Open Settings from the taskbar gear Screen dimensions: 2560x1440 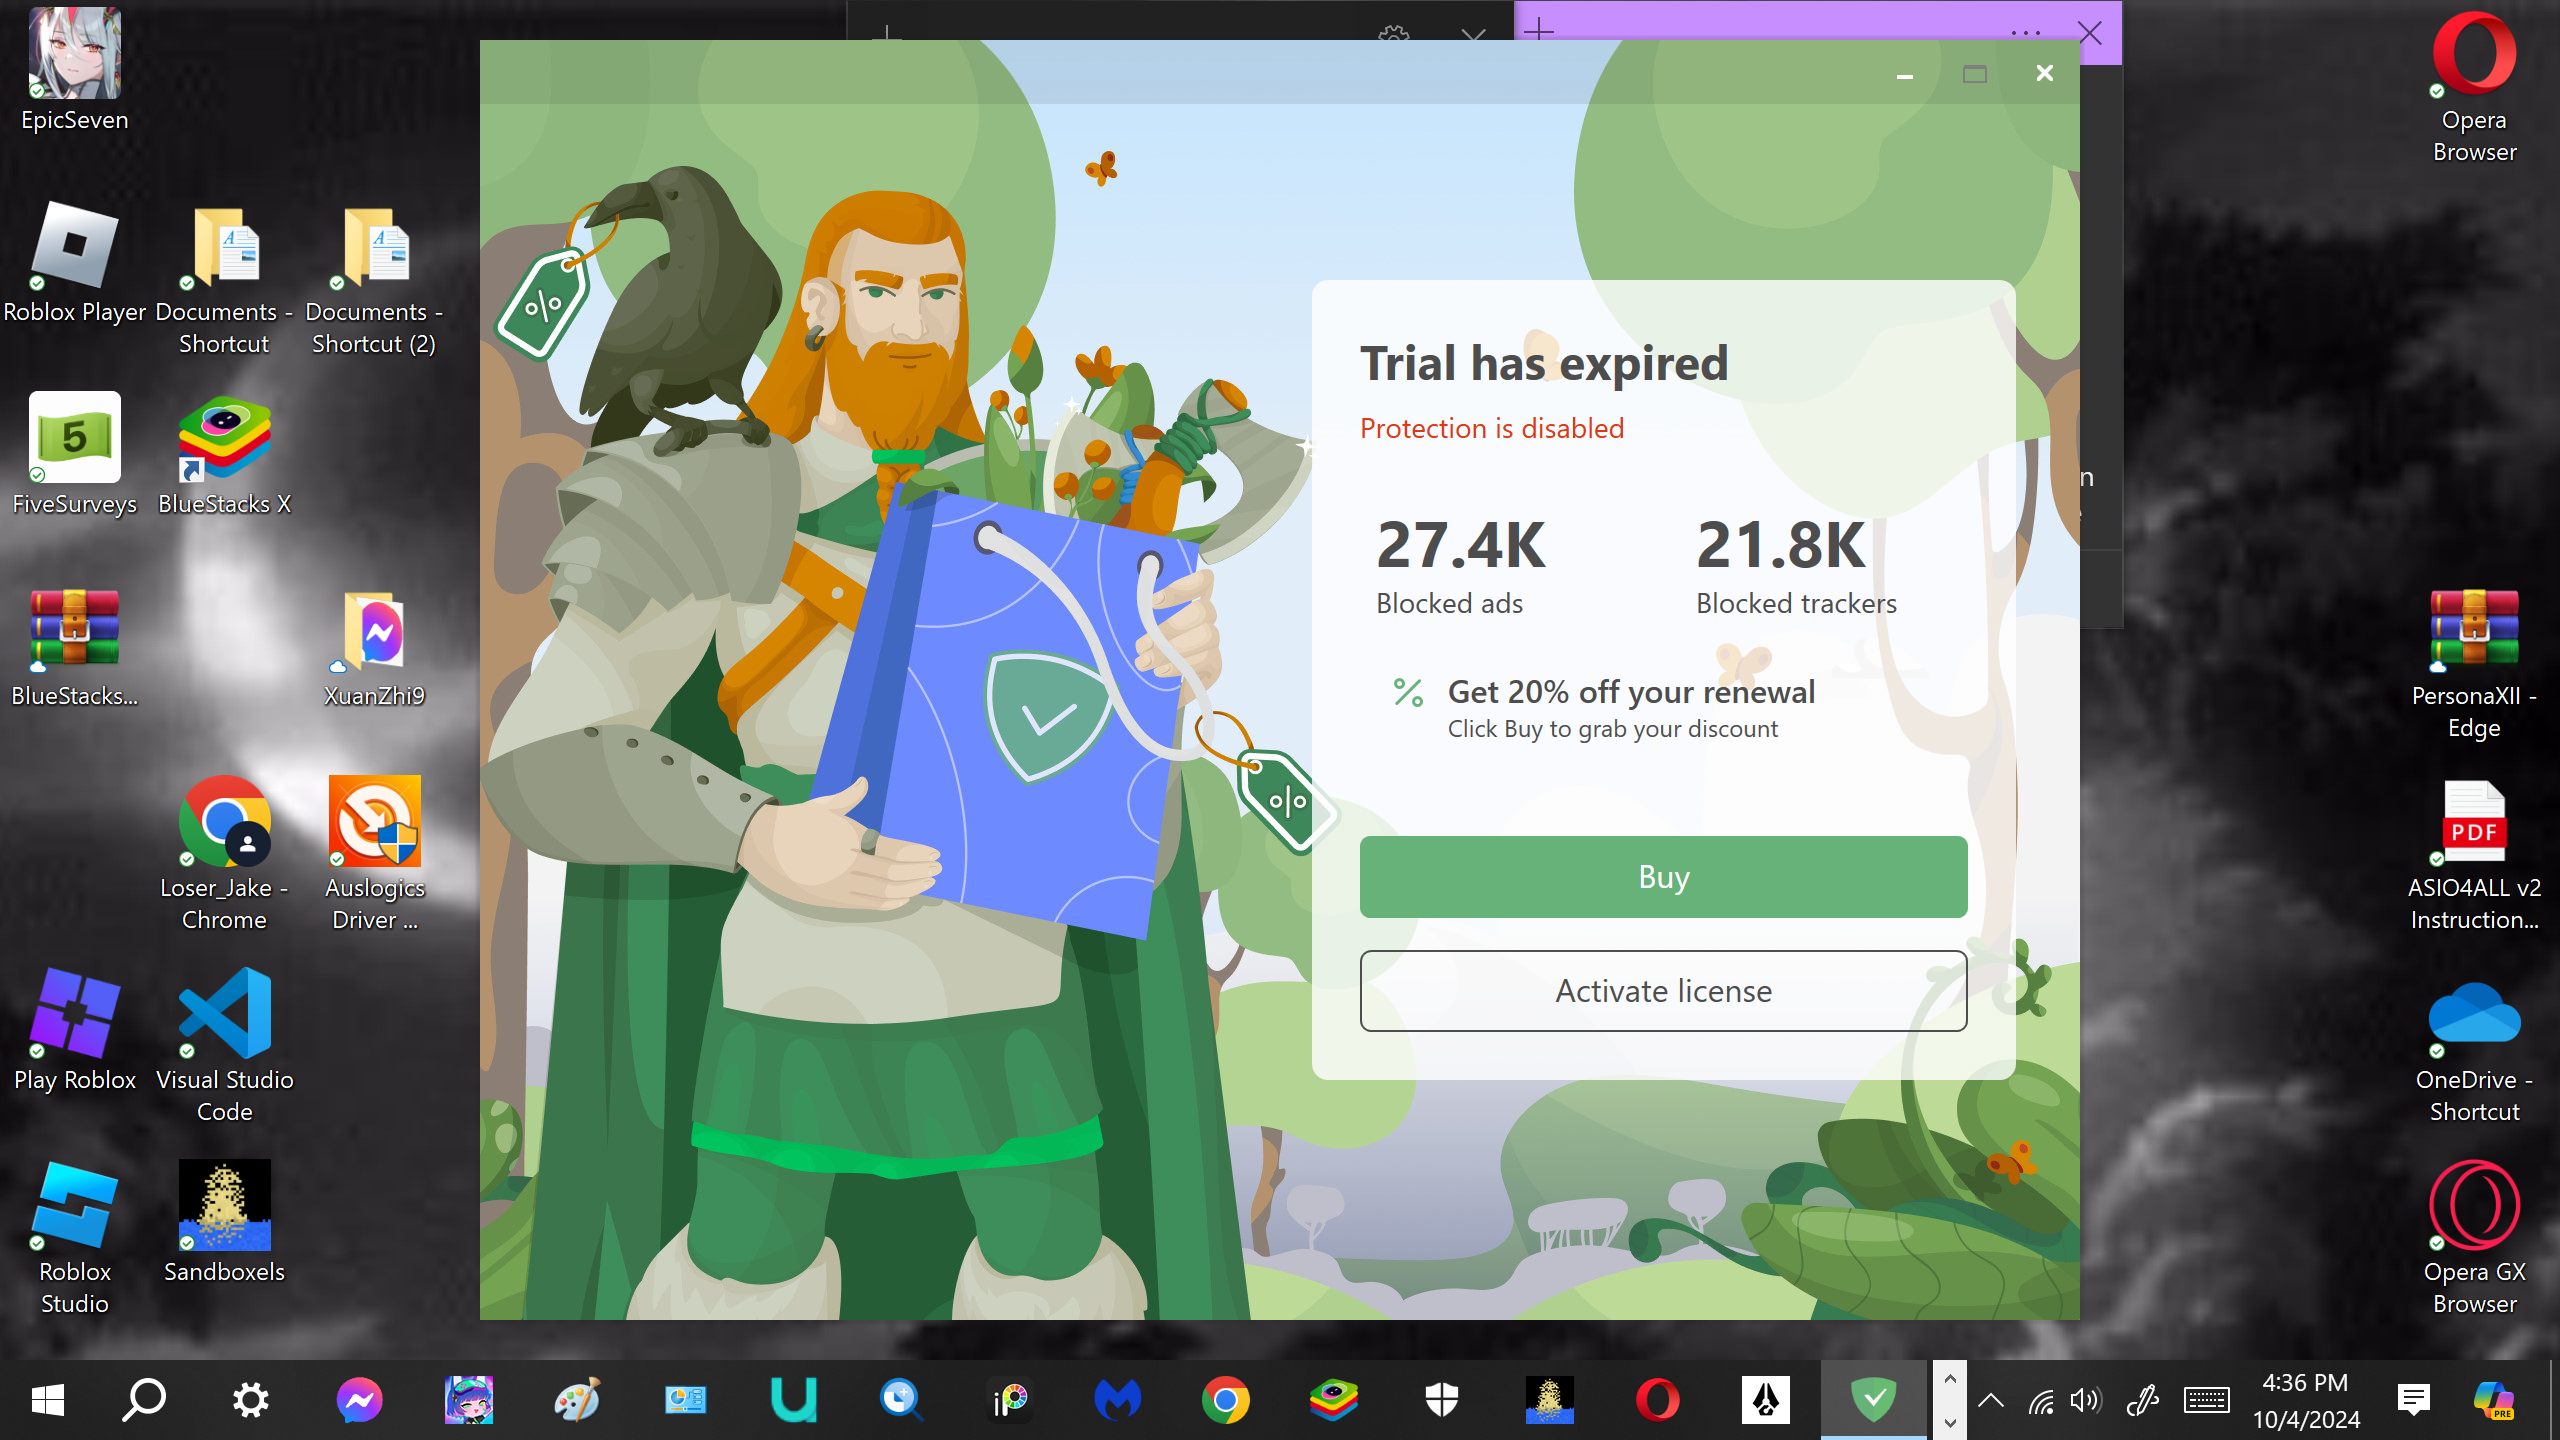click(x=250, y=1400)
